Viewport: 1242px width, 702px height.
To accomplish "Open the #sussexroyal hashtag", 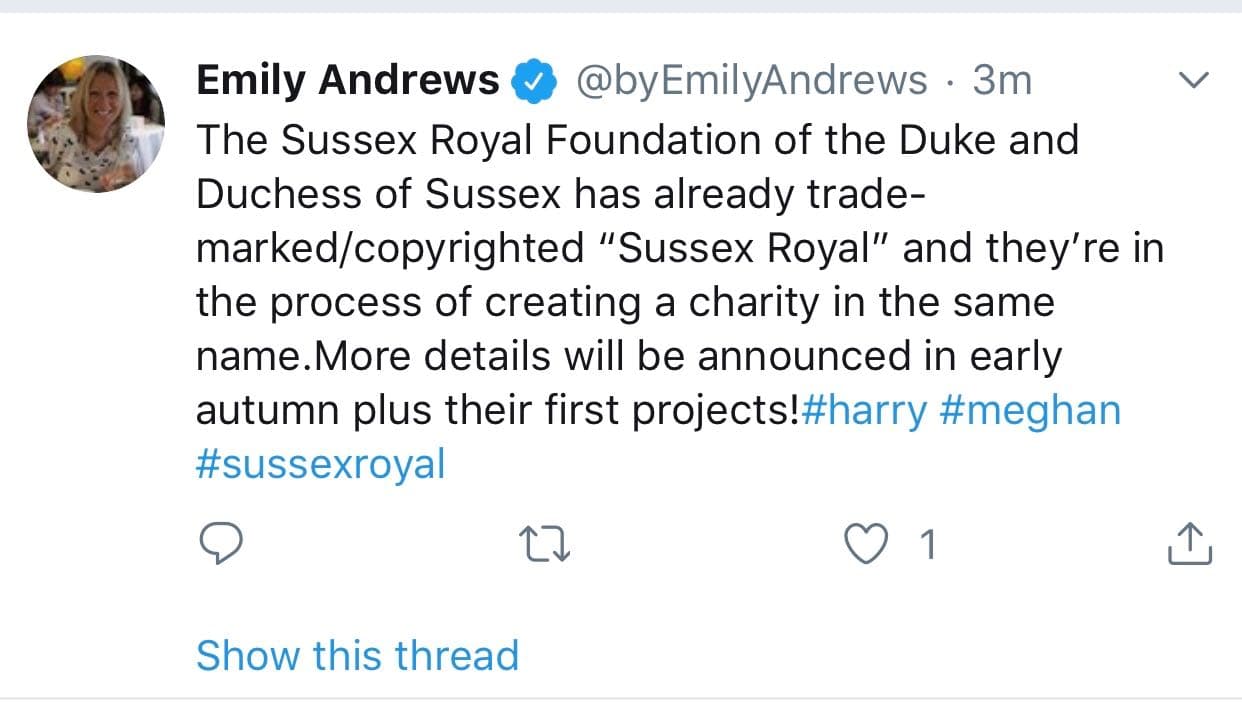I will pyautogui.click(x=320, y=463).
